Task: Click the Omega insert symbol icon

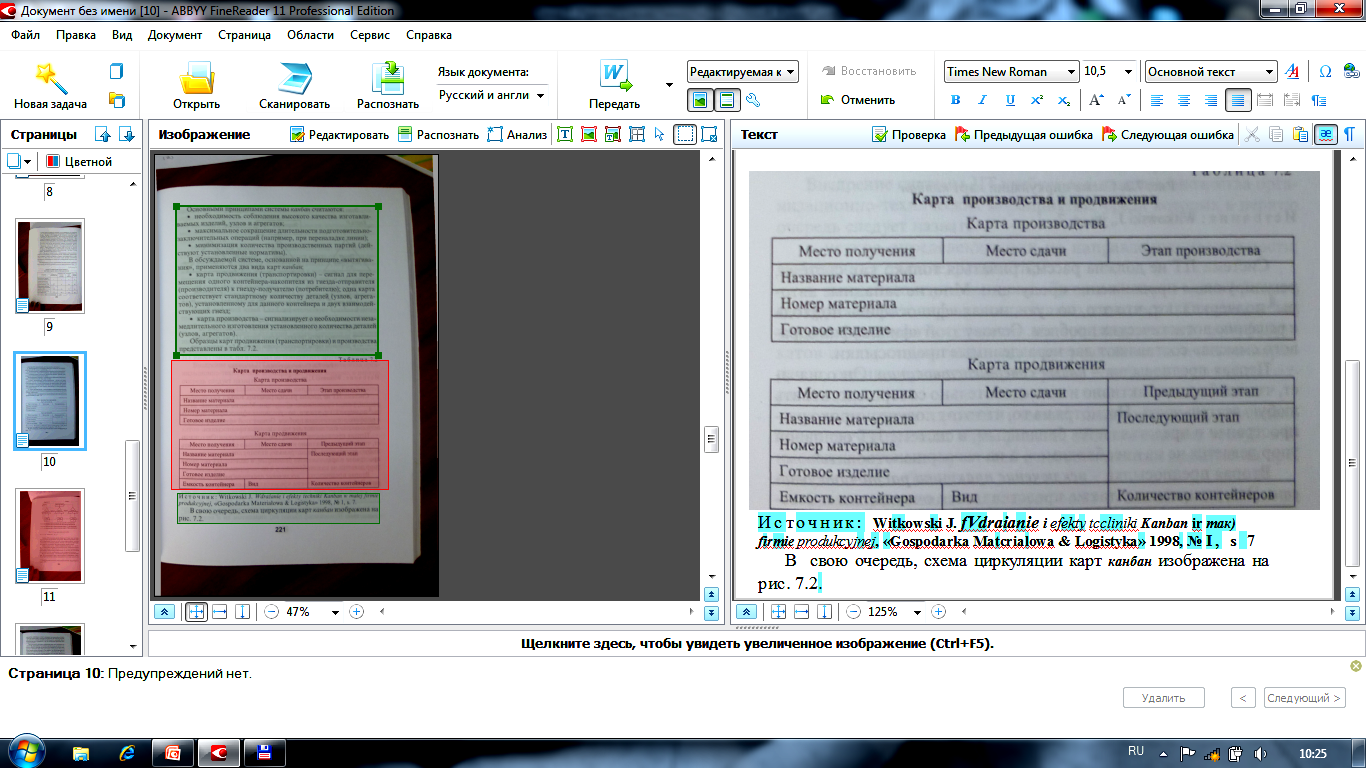Action: (x=1326, y=72)
